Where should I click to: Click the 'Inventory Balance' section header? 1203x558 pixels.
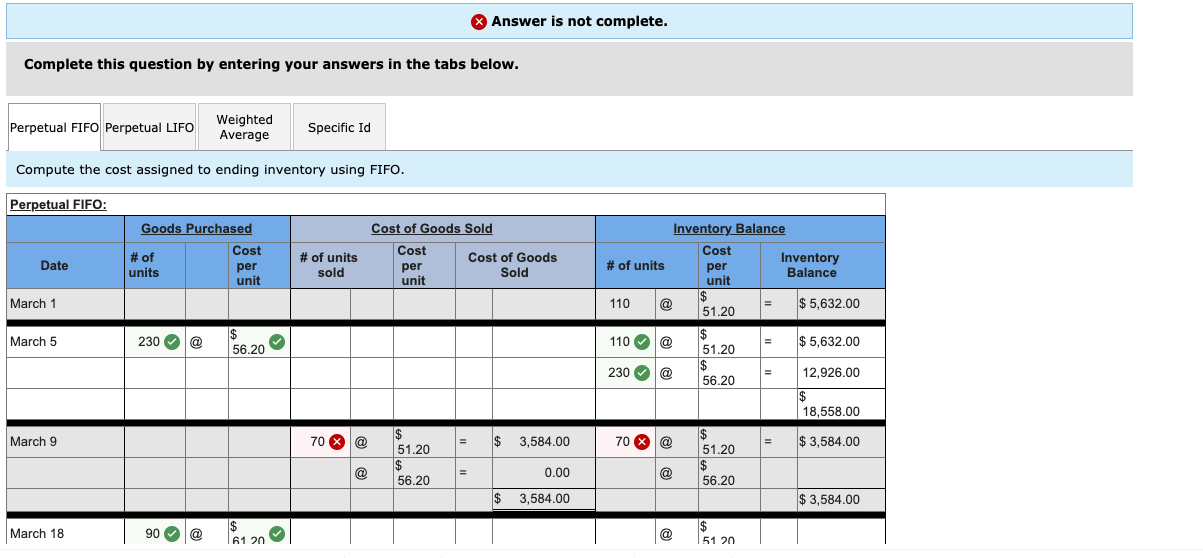729,229
